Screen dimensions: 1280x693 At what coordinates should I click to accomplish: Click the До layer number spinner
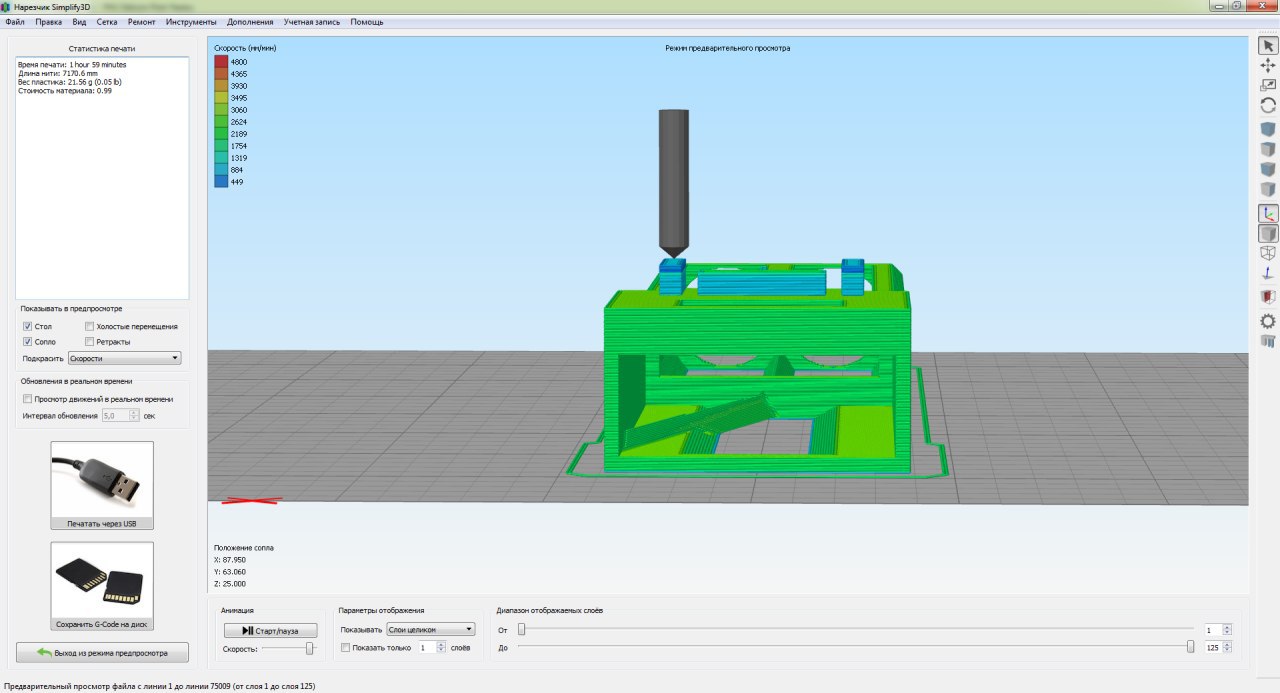pos(1219,648)
